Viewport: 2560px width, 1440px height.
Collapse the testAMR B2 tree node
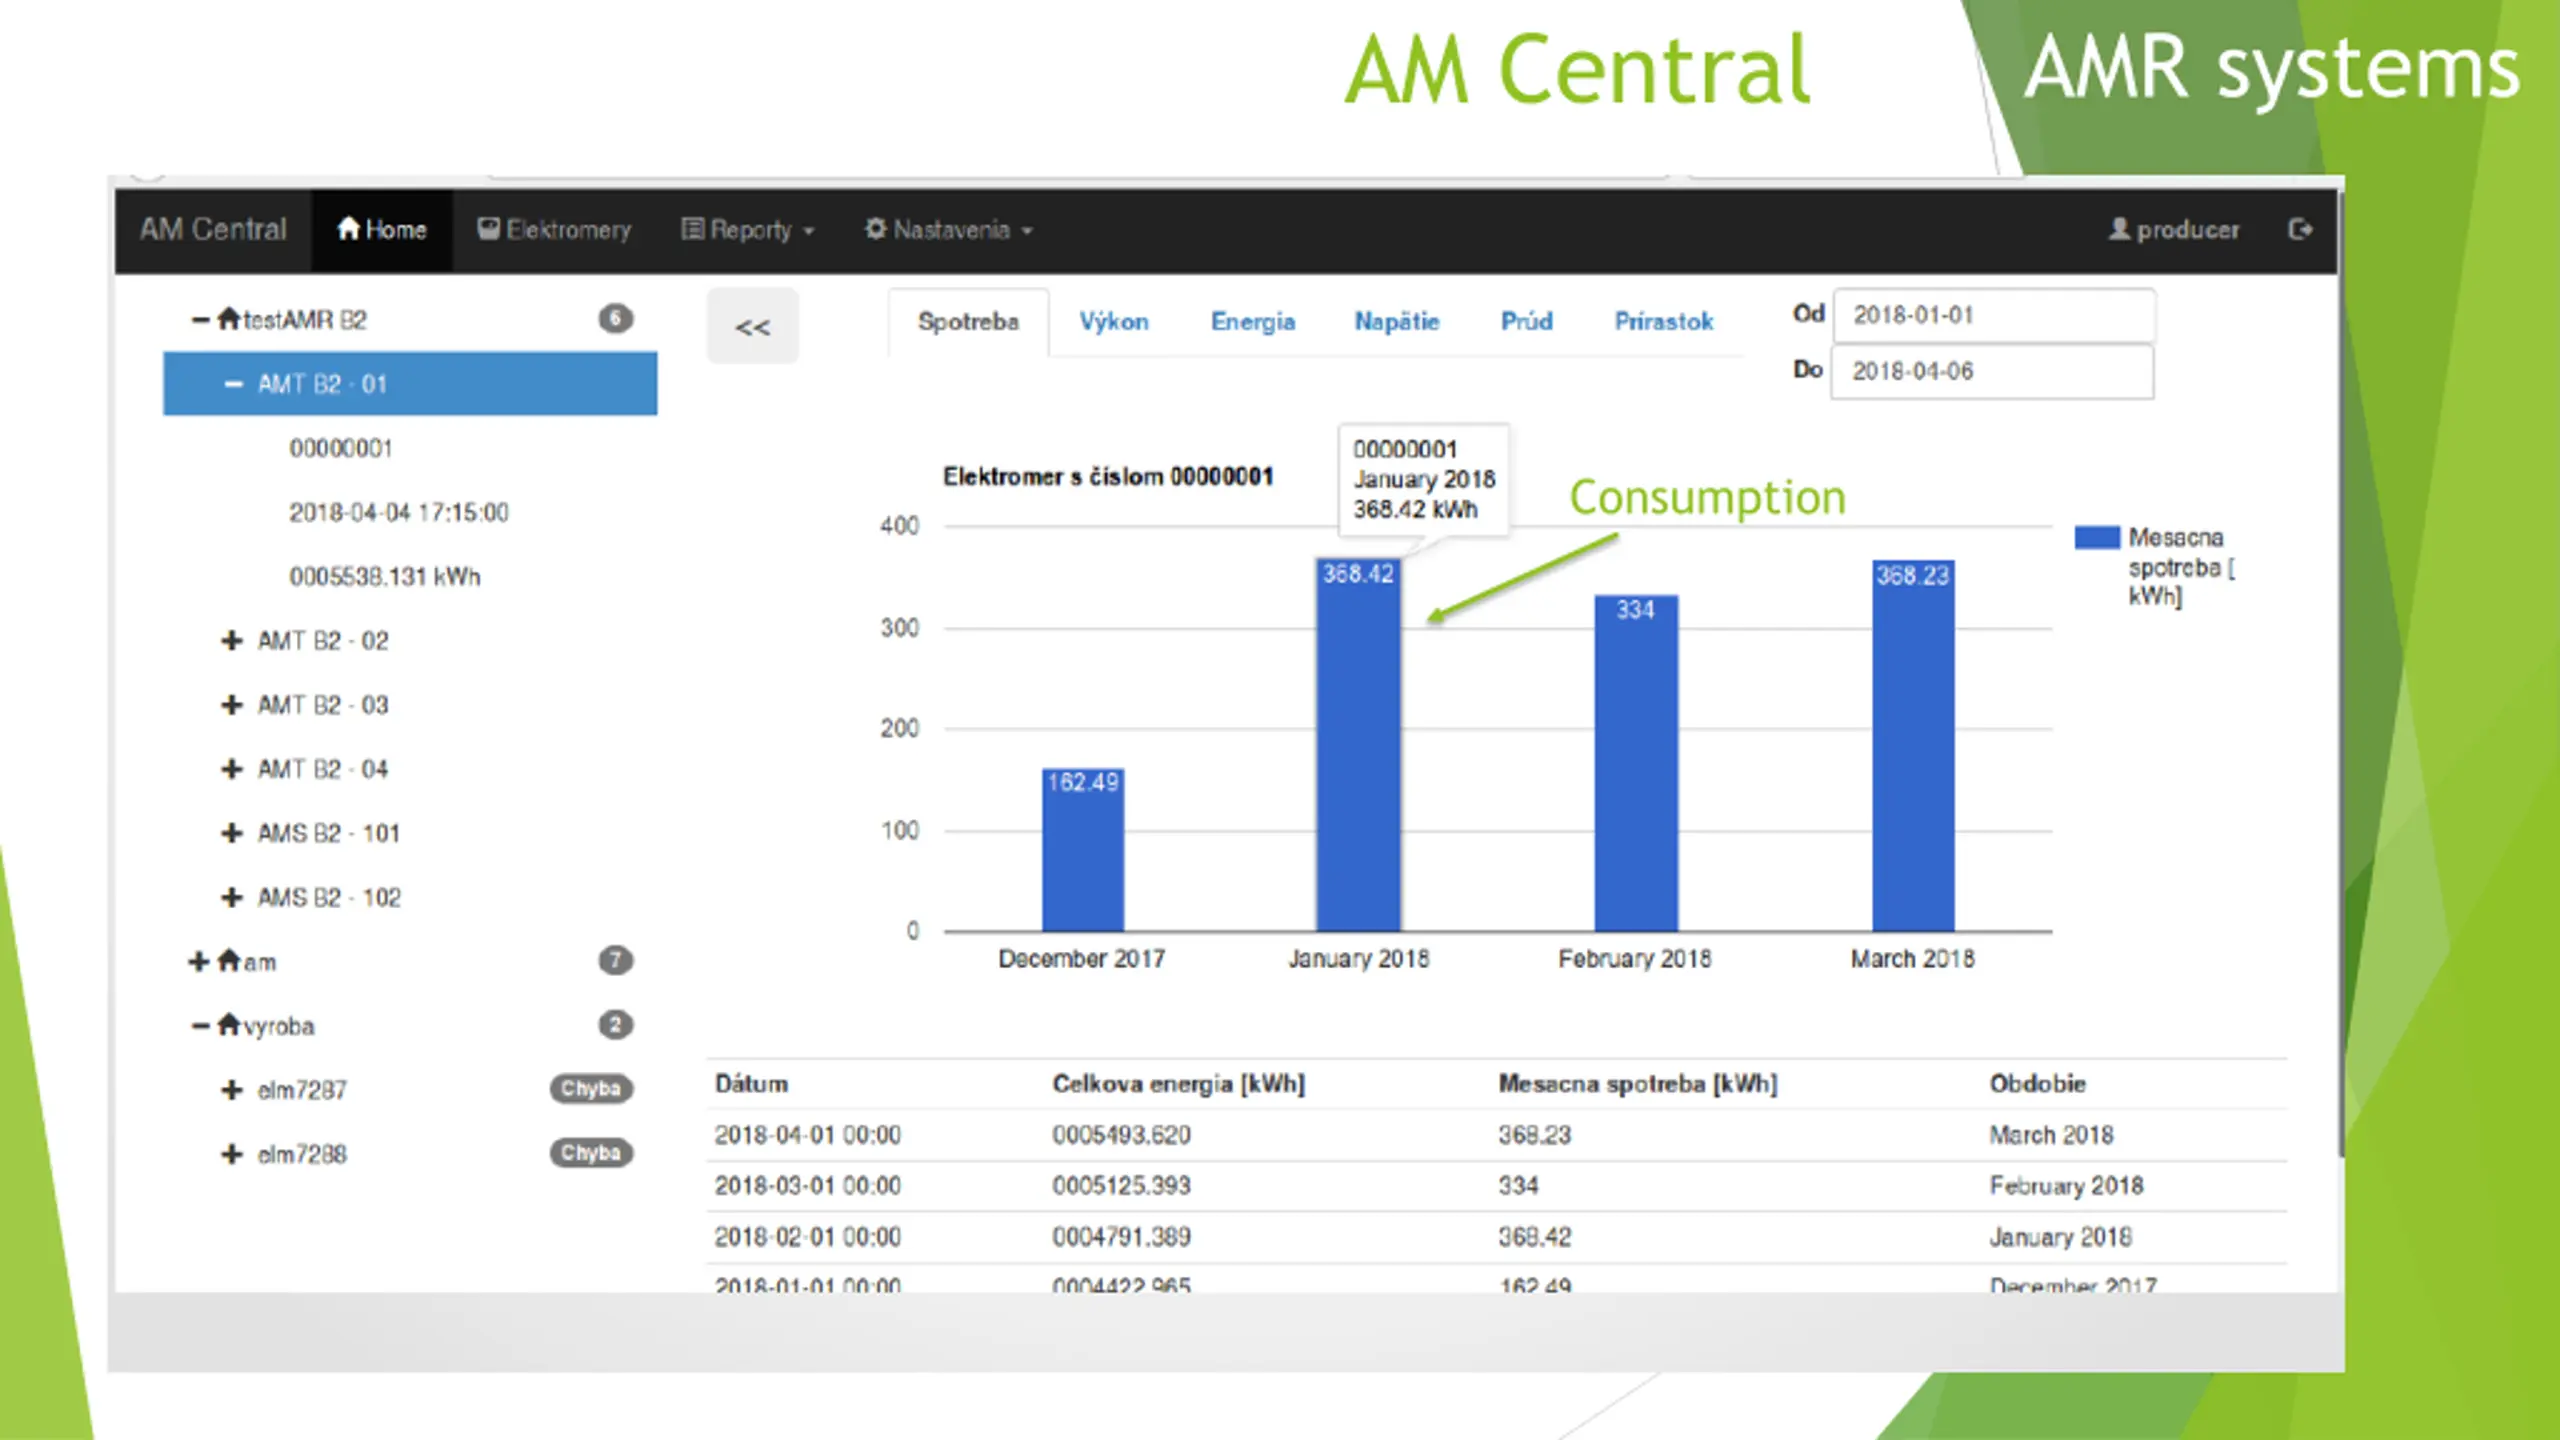[x=200, y=320]
